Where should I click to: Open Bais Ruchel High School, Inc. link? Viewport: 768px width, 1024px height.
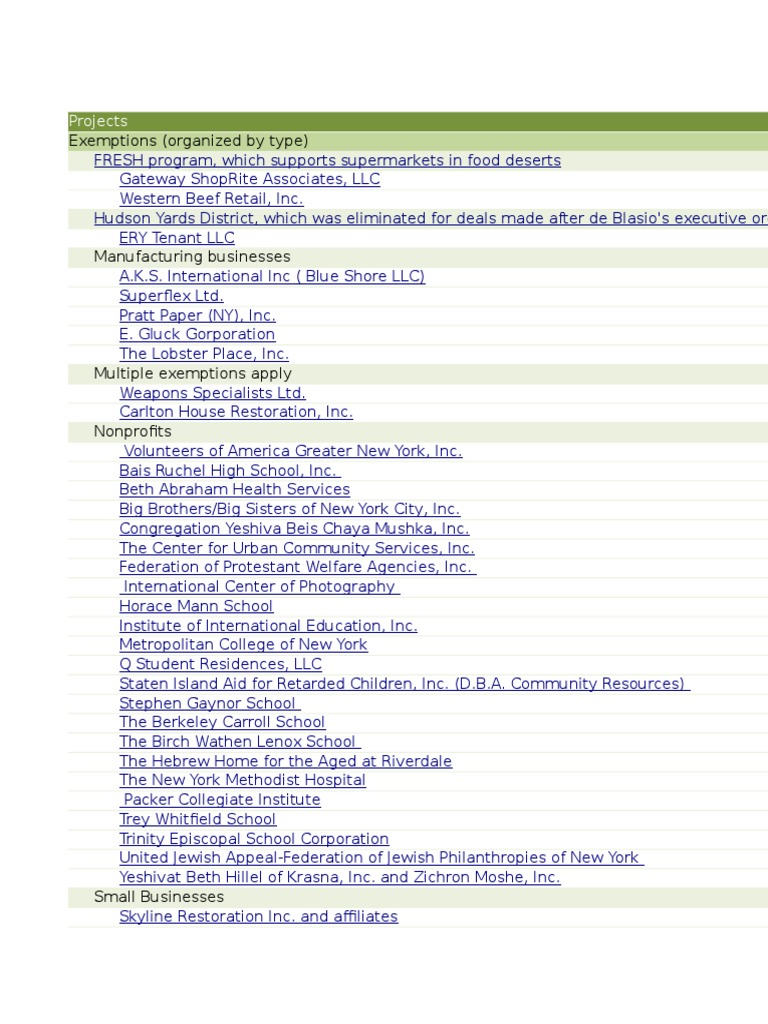[230, 472]
